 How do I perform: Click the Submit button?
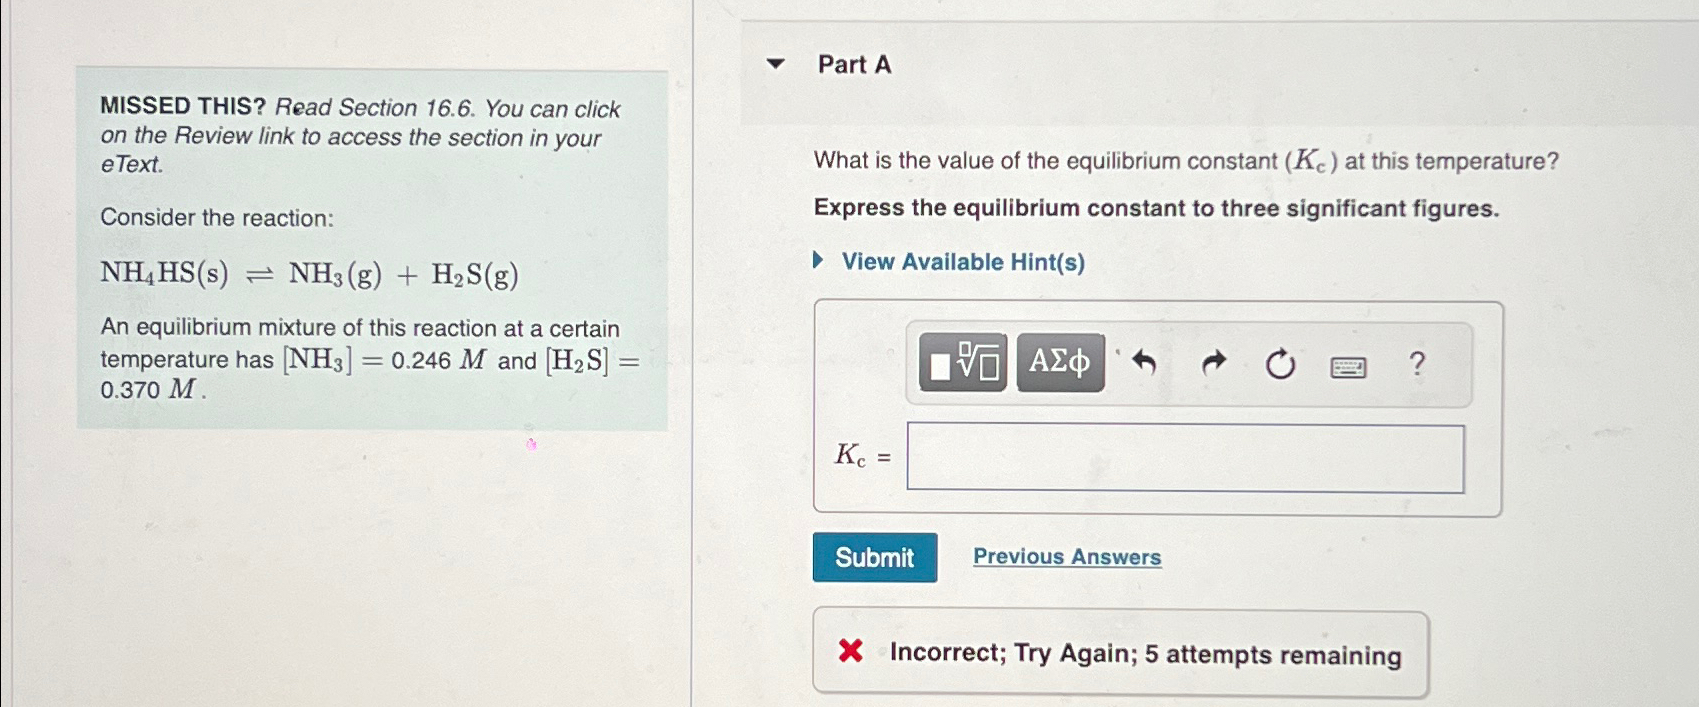[875, 557]
